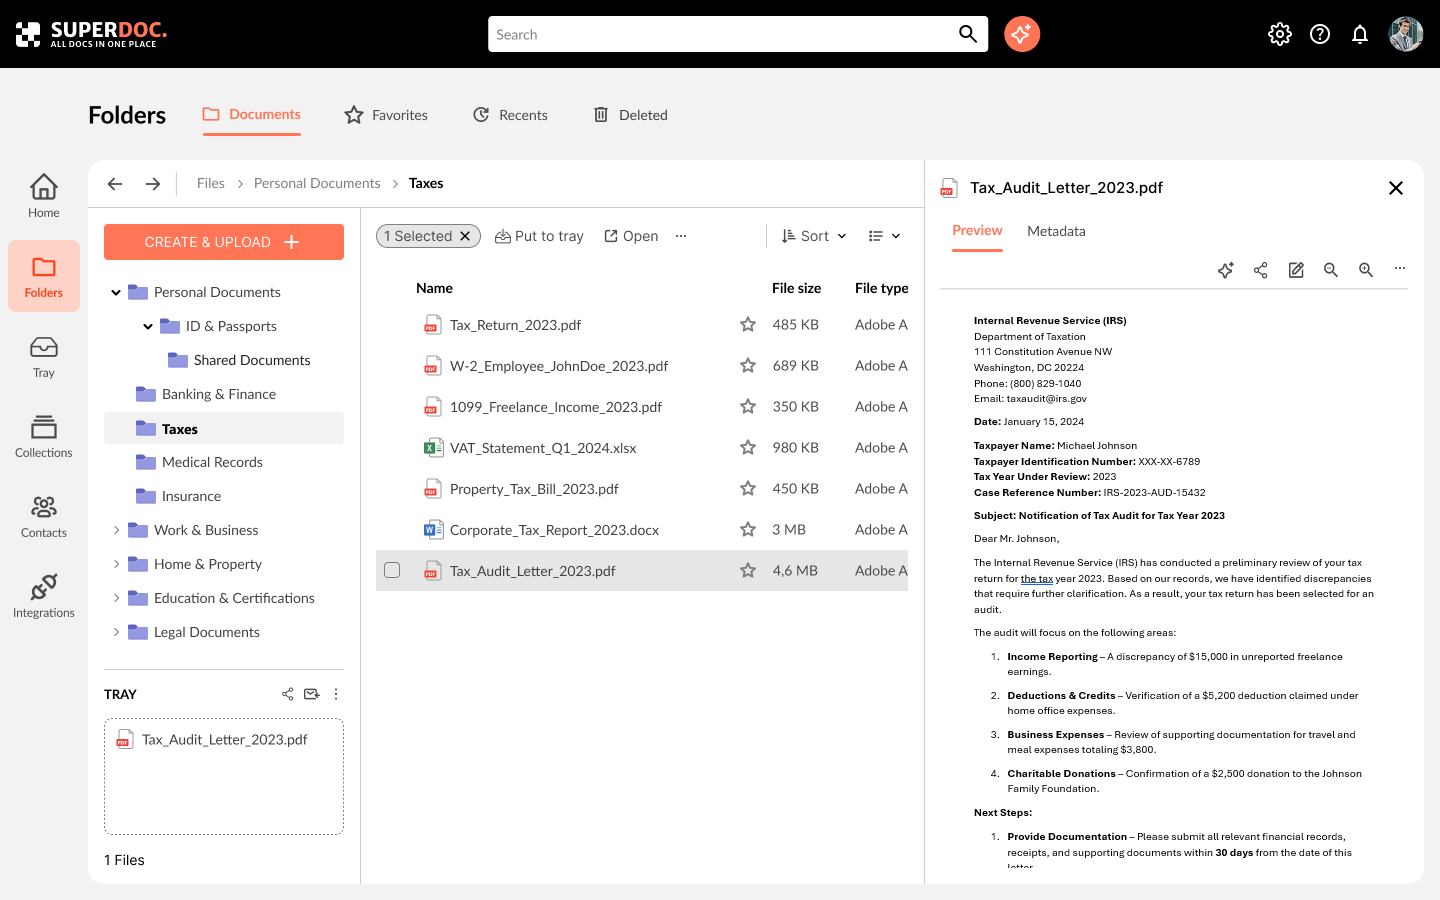Click the Put to tray button
1440x900 pixels.
[539, 236]
